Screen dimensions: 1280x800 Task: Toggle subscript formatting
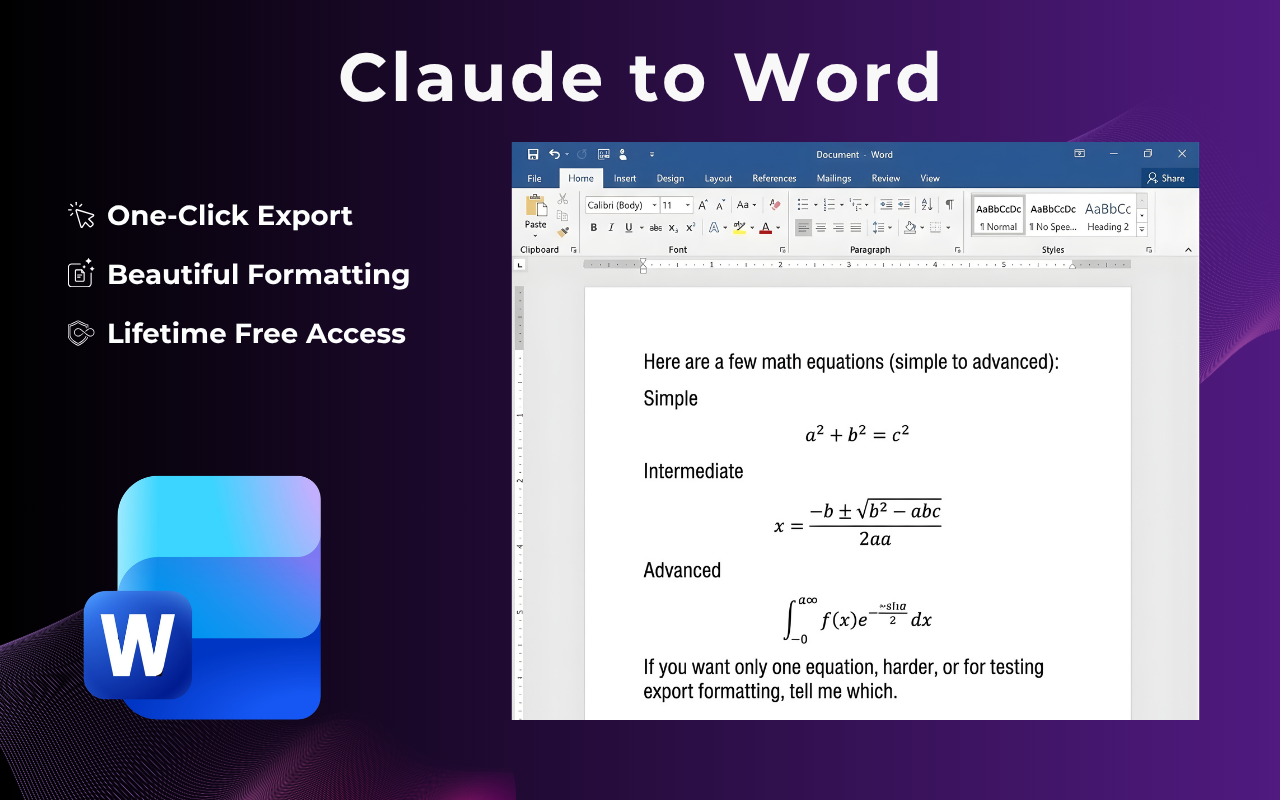673,228
